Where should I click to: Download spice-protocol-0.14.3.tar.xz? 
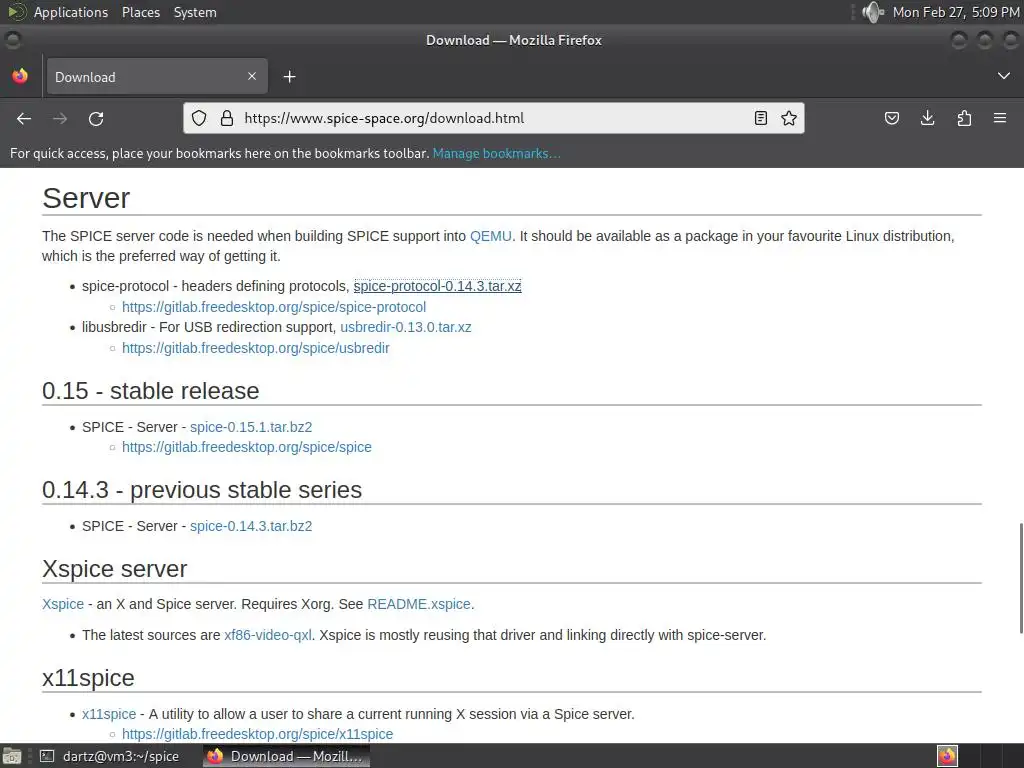tap(438, 286)
